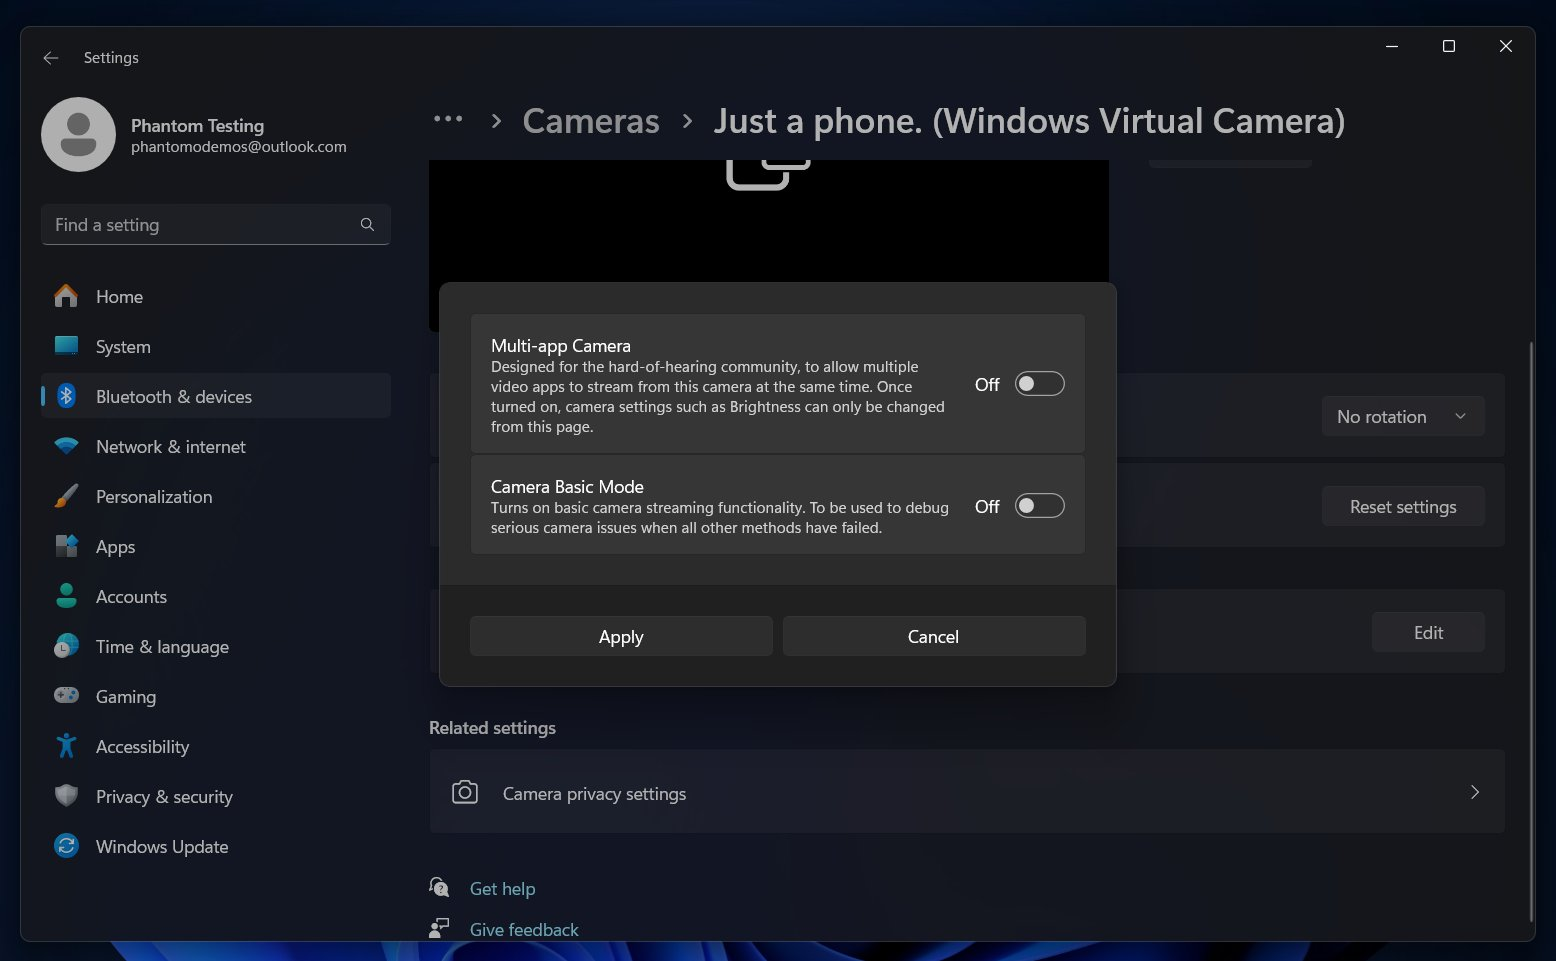1556x961 pixels.
Task: Open Windows Update via its icon
Action: 65,846
